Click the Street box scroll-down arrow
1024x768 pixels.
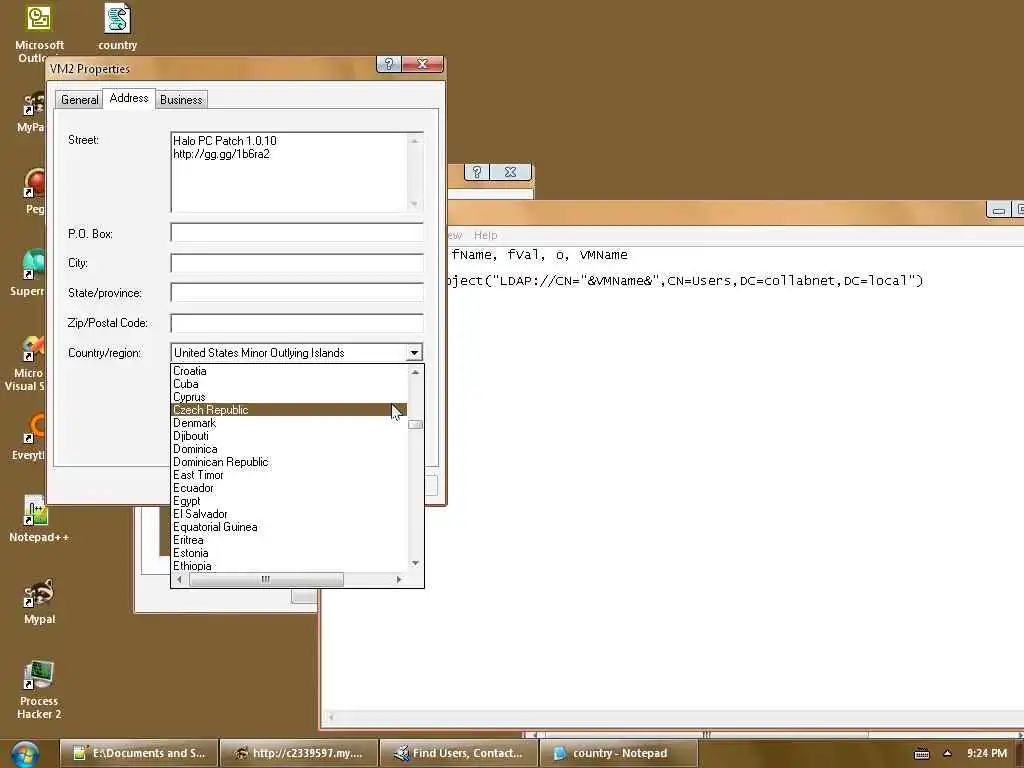pyautogui.click(x=415, y=204)
